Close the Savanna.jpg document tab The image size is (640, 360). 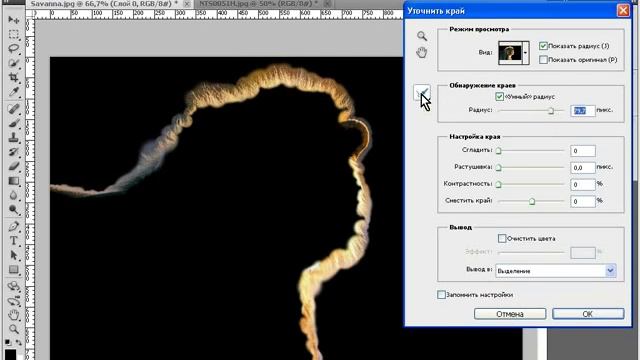[187, 4]
